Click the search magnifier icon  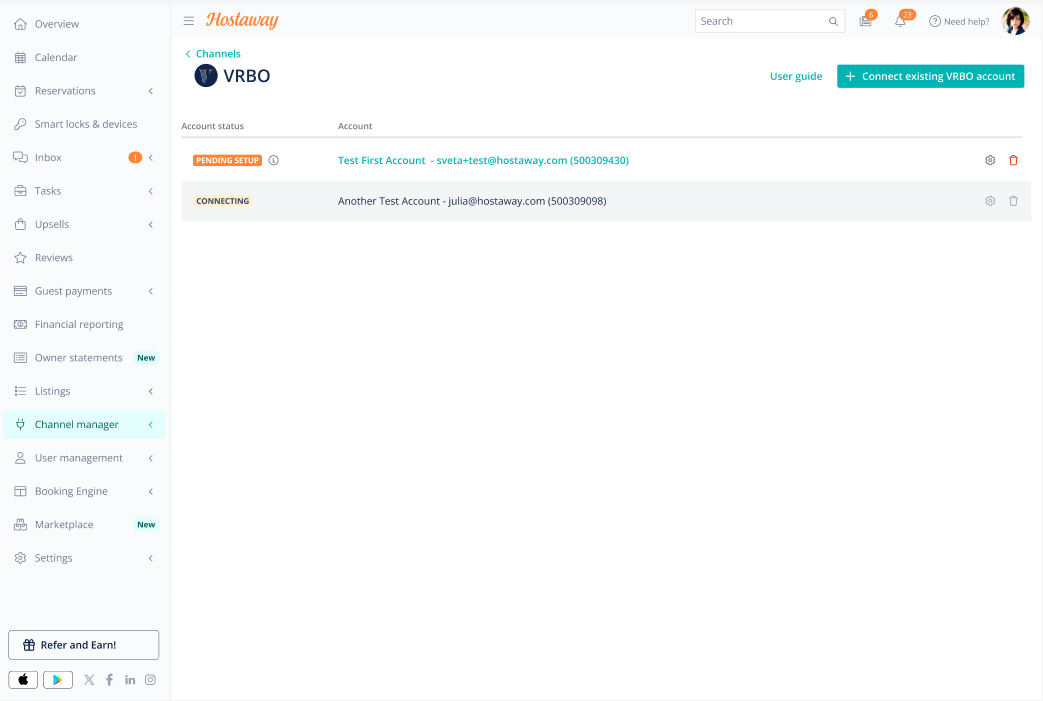tap(833, 21)
